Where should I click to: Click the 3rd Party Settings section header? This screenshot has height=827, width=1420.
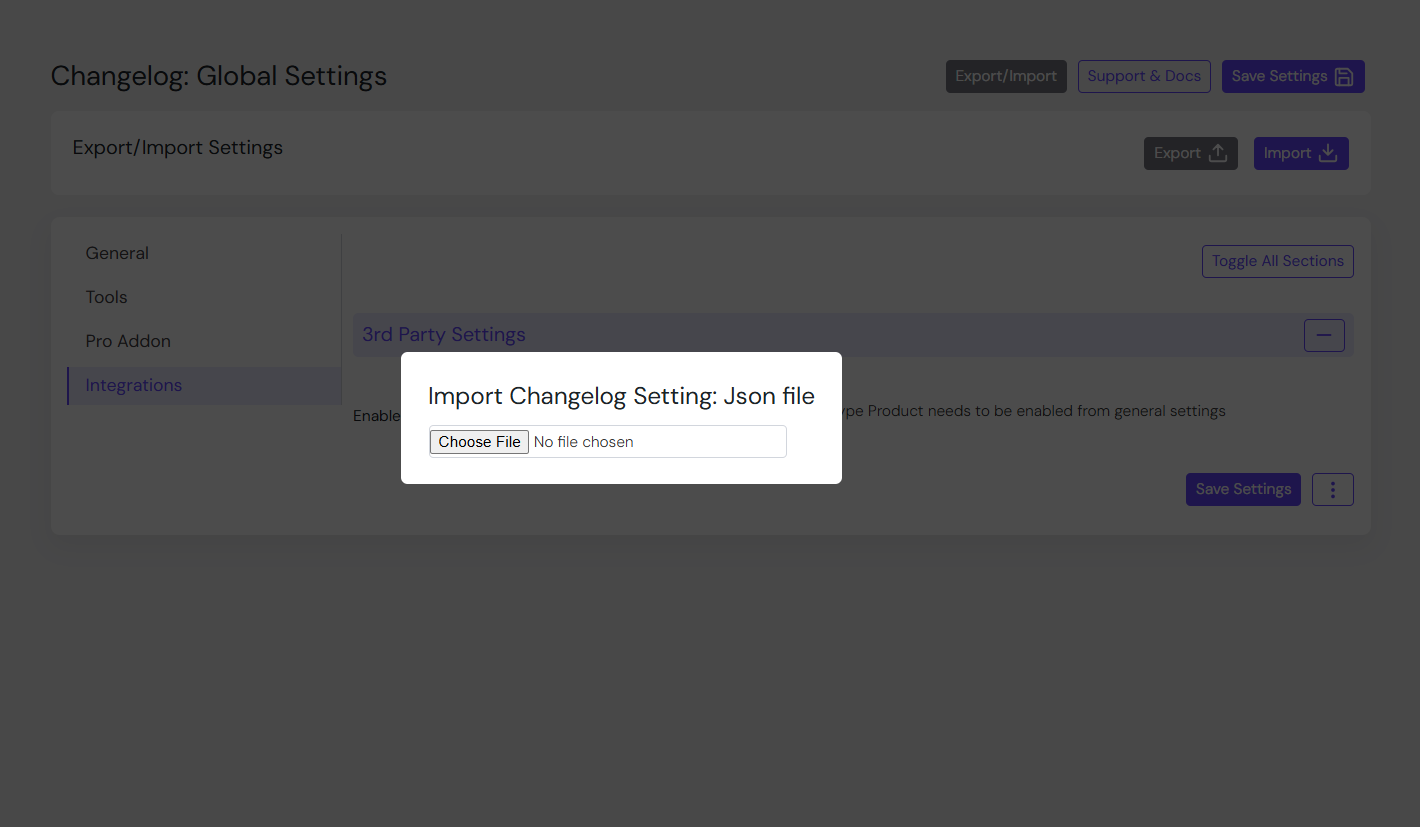[853, 335]
